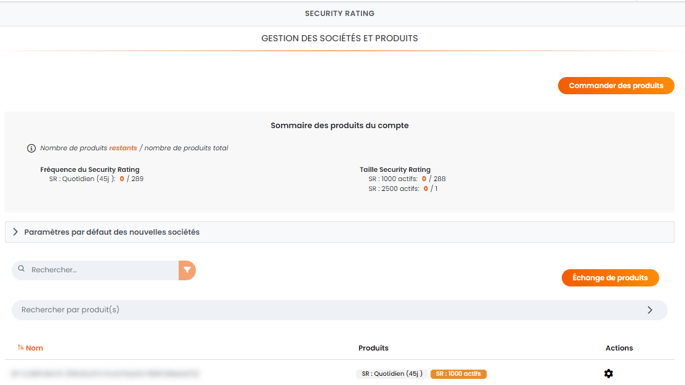Click Taille Security Rating label

click(395, 170)
